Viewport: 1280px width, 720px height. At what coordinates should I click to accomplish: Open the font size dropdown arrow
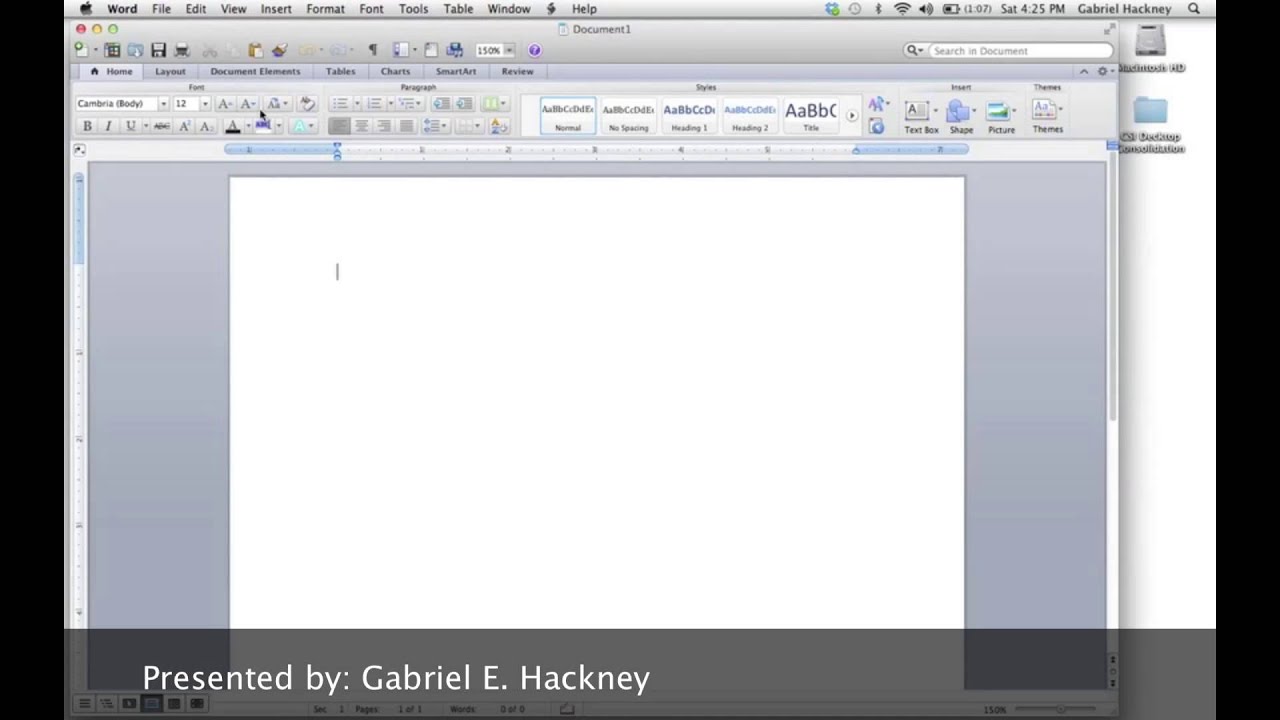pos(205,104)
